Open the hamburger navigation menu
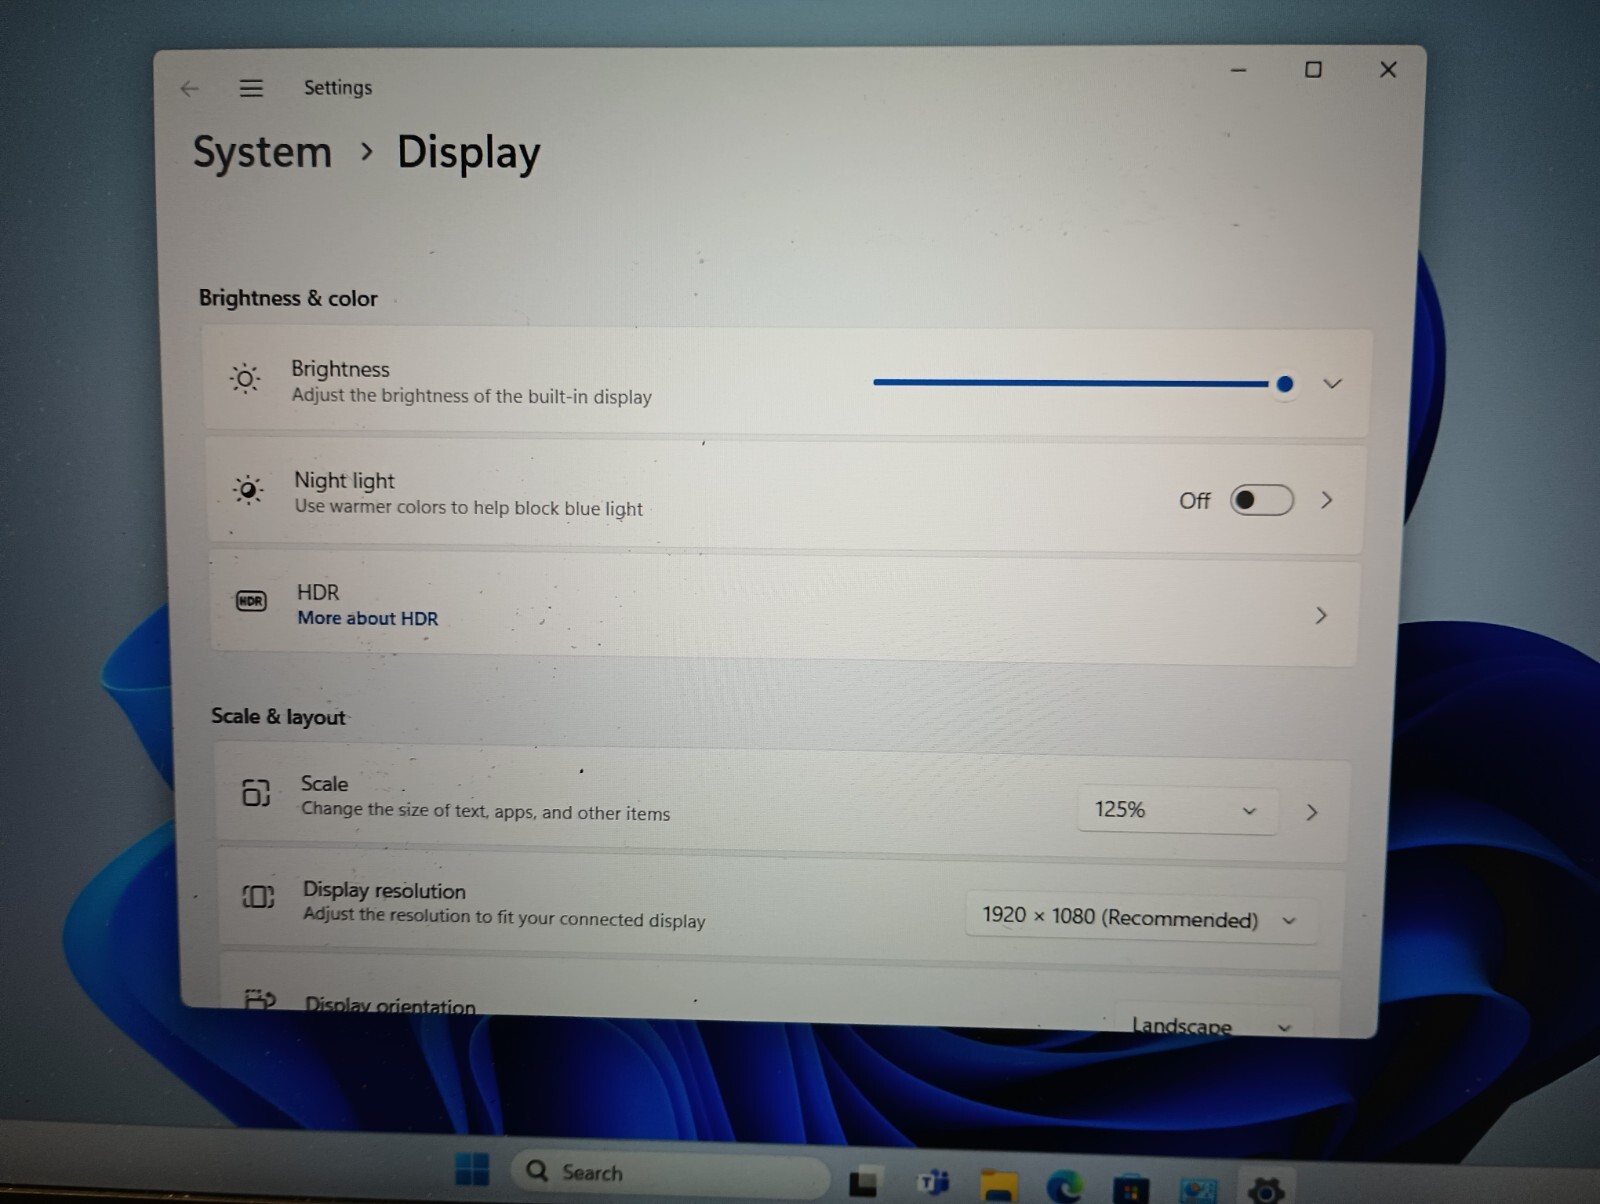 (x=251, y=88)
